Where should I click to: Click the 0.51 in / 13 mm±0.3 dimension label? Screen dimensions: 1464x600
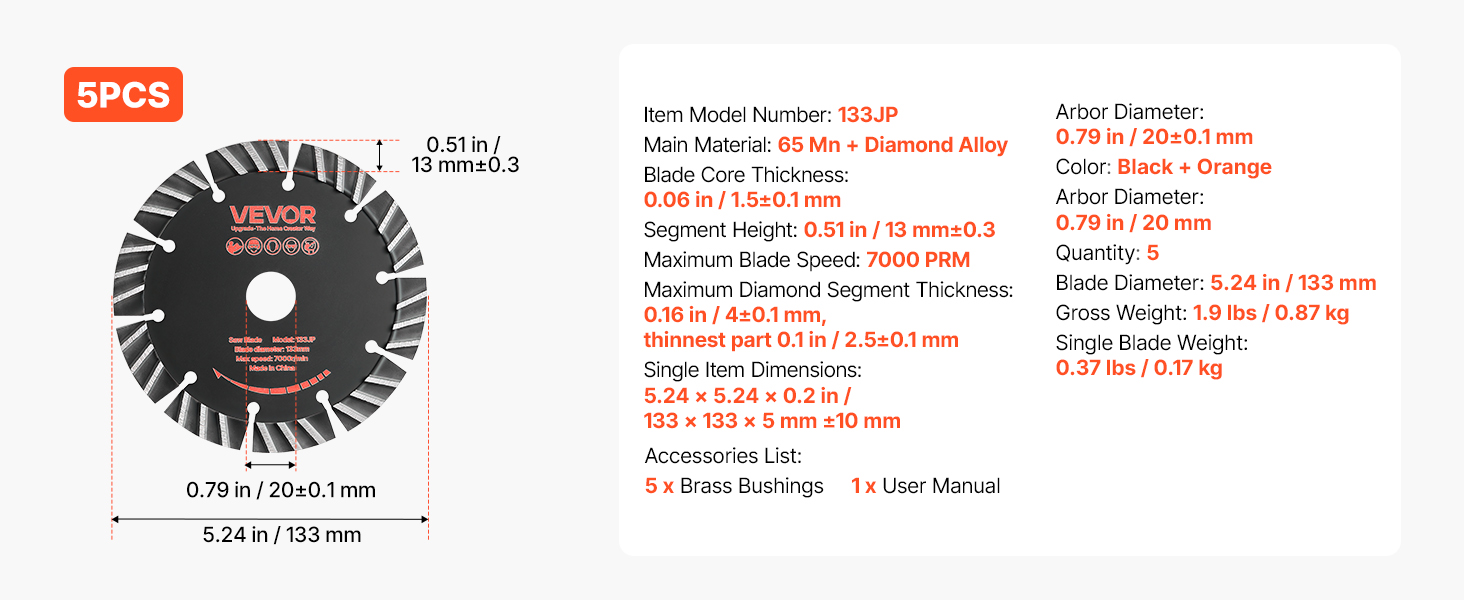click(465, 155)
